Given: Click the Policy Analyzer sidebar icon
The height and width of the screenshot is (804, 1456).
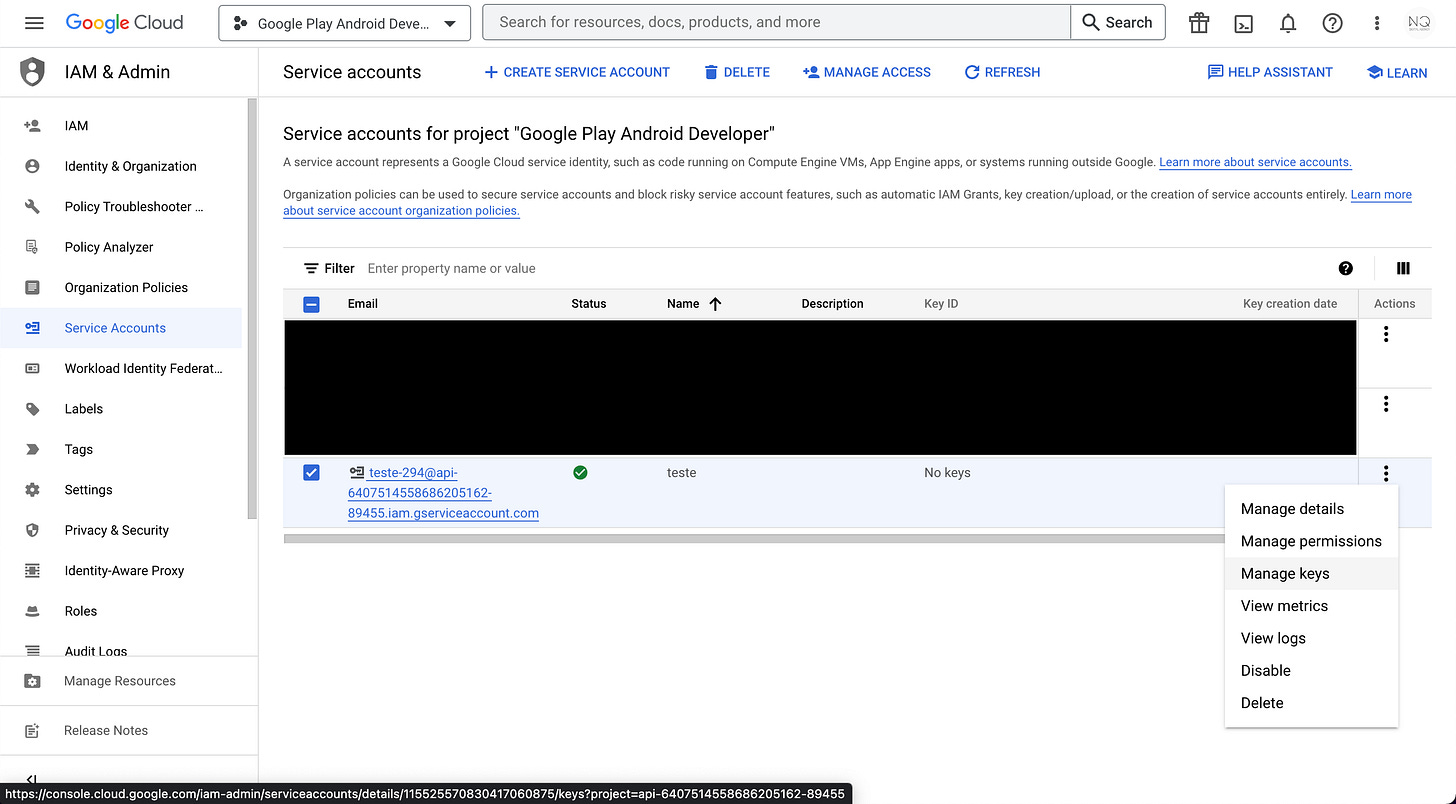Looking at the screenshot, I should (x=32, y=247).
